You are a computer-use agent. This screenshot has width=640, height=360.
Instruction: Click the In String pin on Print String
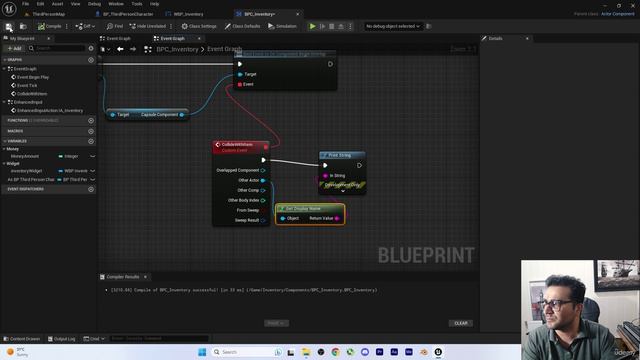[x=325, y=176]
